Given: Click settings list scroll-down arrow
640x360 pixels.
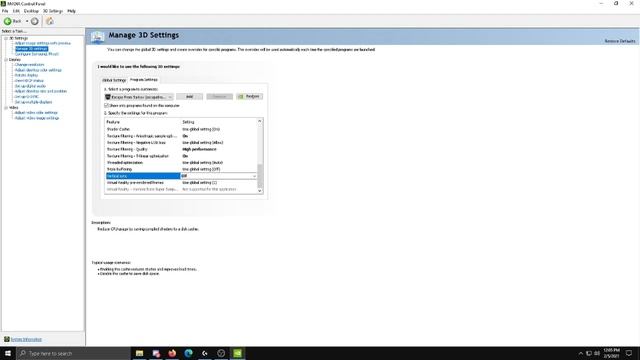Looking at the screenshot, I should (x=260, y=191).
